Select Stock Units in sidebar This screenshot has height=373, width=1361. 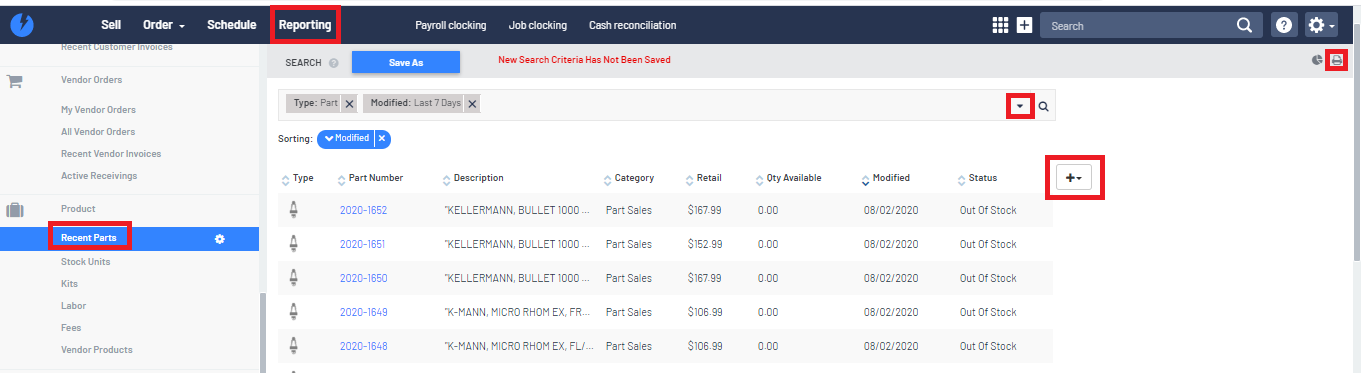[86, 262]
